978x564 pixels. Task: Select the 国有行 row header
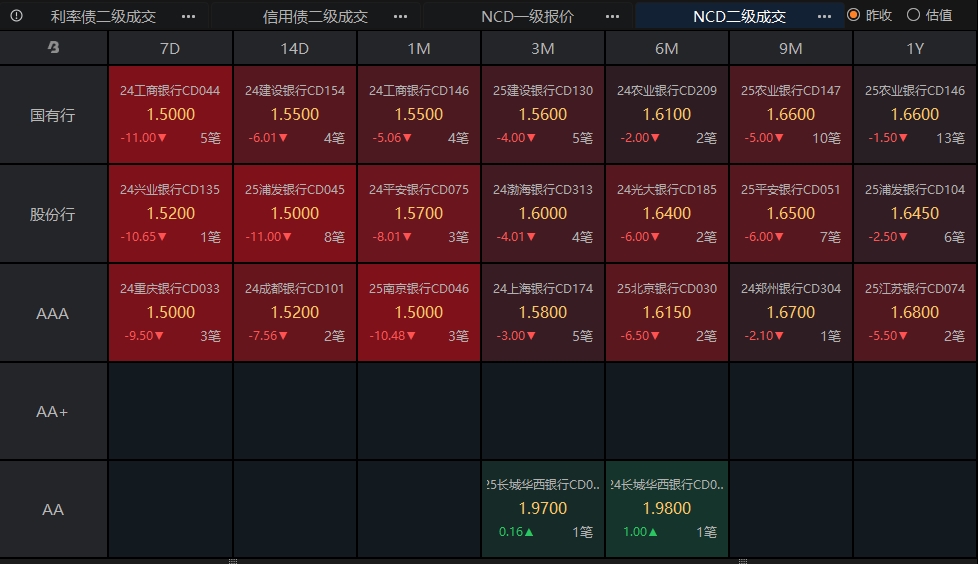tap(53, 115)
